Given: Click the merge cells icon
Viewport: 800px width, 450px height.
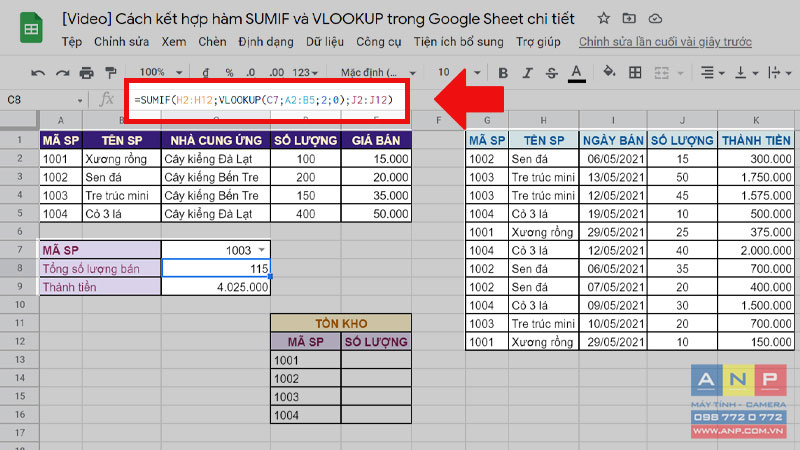Looking at the screenshot, I should pyautogui.click(x=661, y=73).
